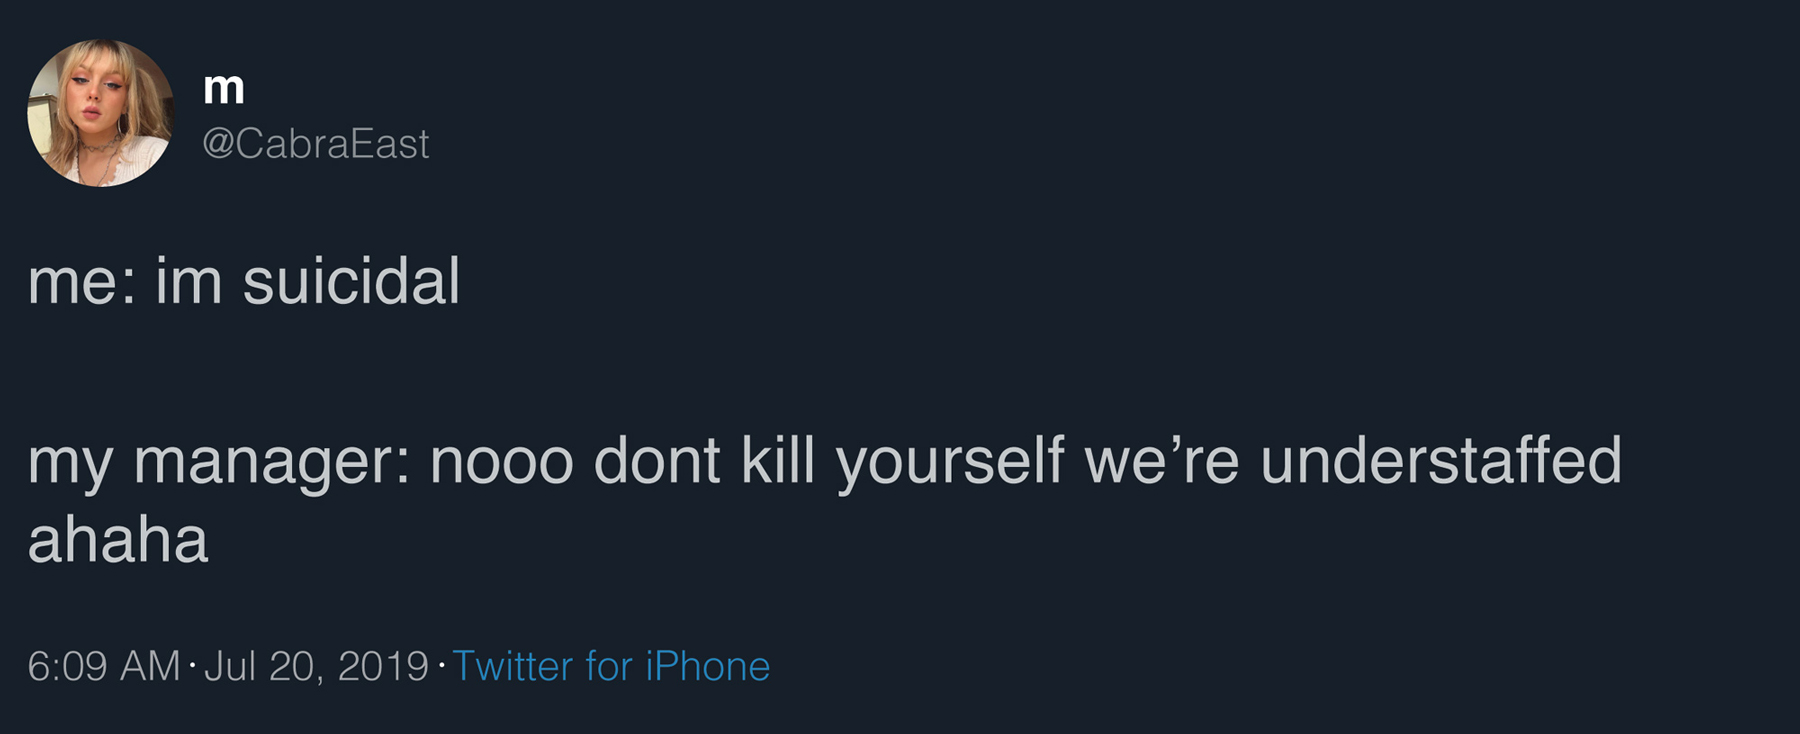Click the 6:09 AM timestamp

point(104,667)
